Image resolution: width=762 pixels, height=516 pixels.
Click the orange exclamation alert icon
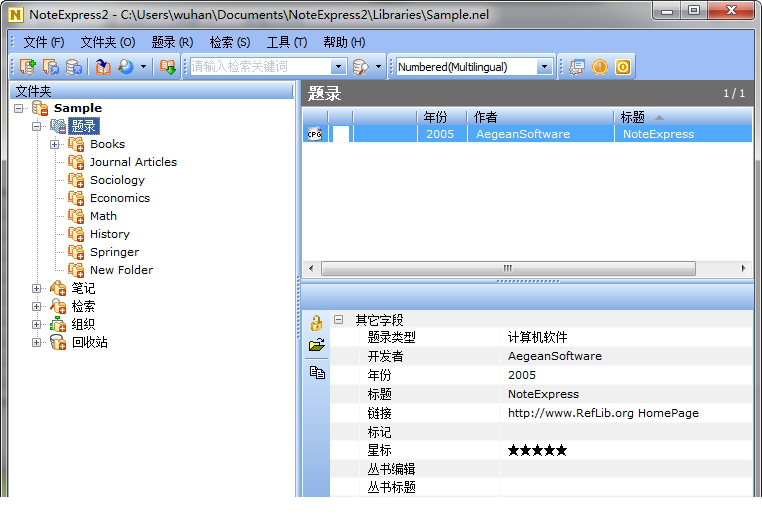600,67
